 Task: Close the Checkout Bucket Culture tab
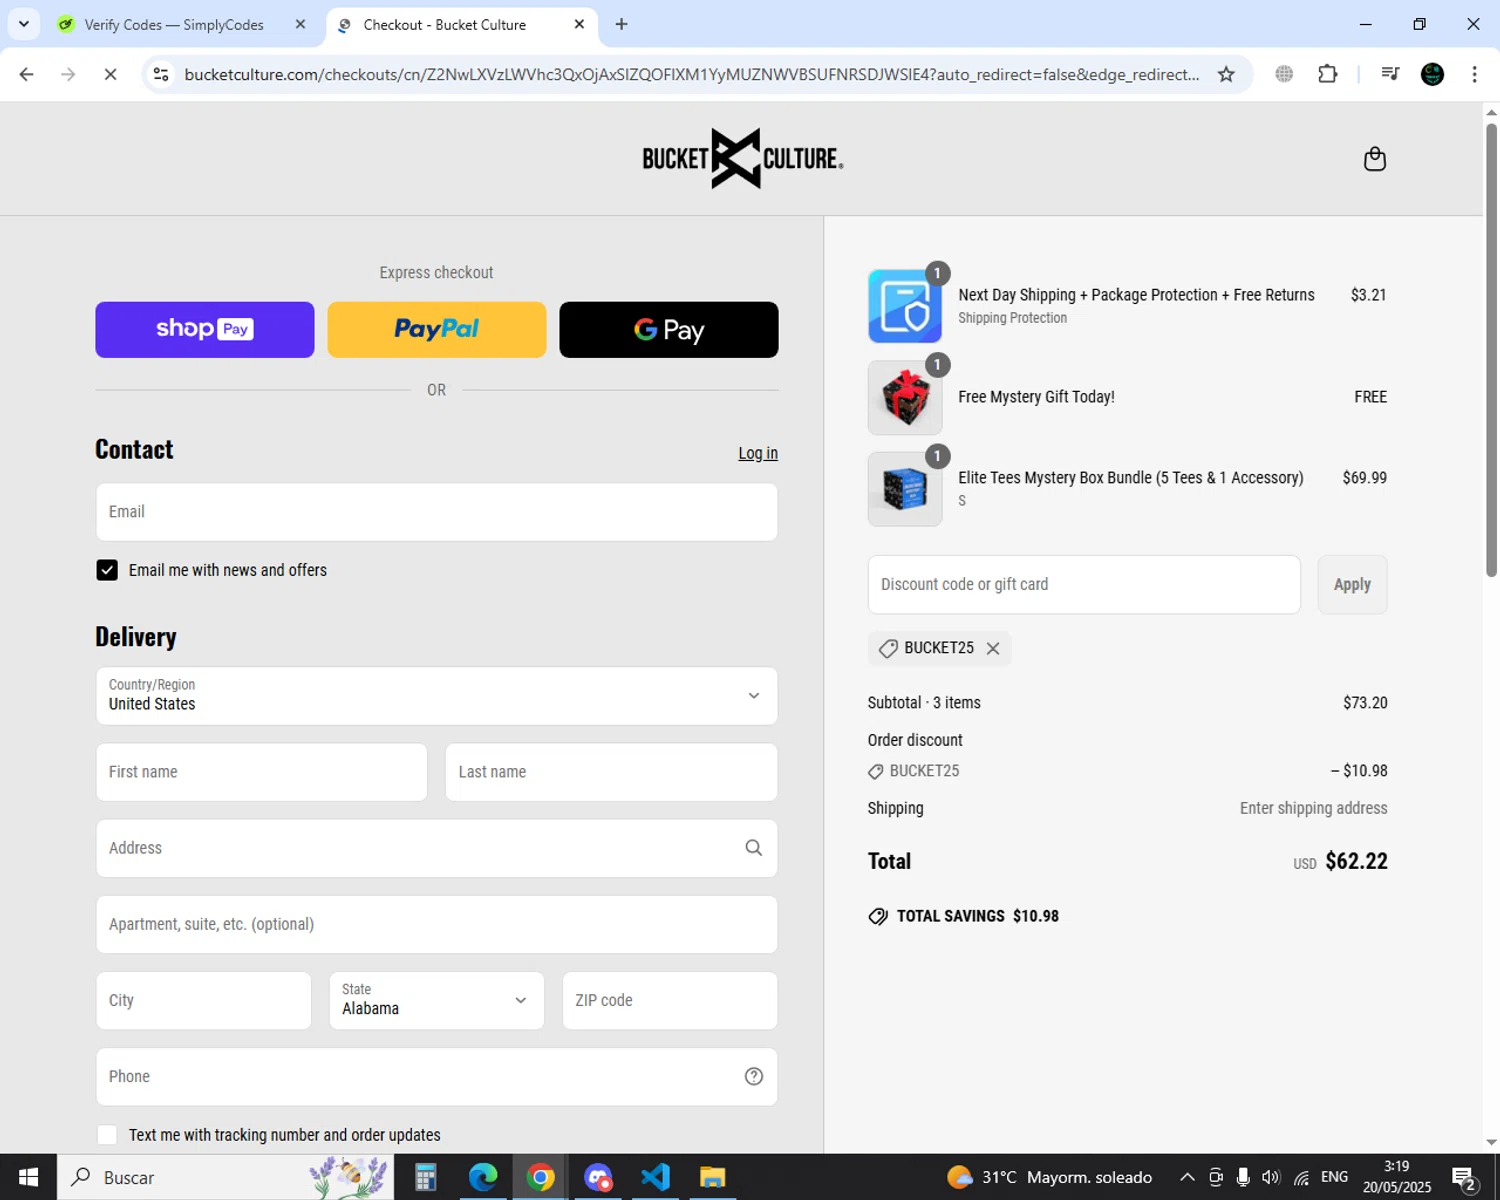tap(579, 24)
